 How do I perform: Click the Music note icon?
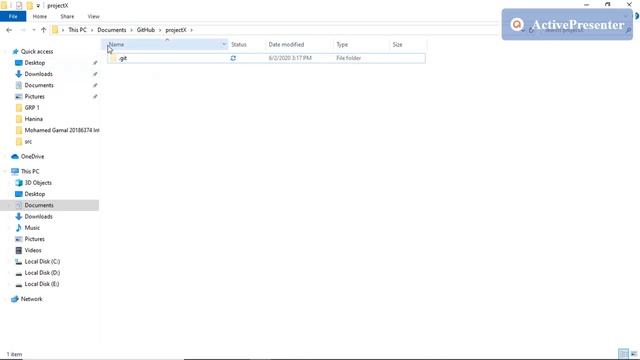point(18,228)
